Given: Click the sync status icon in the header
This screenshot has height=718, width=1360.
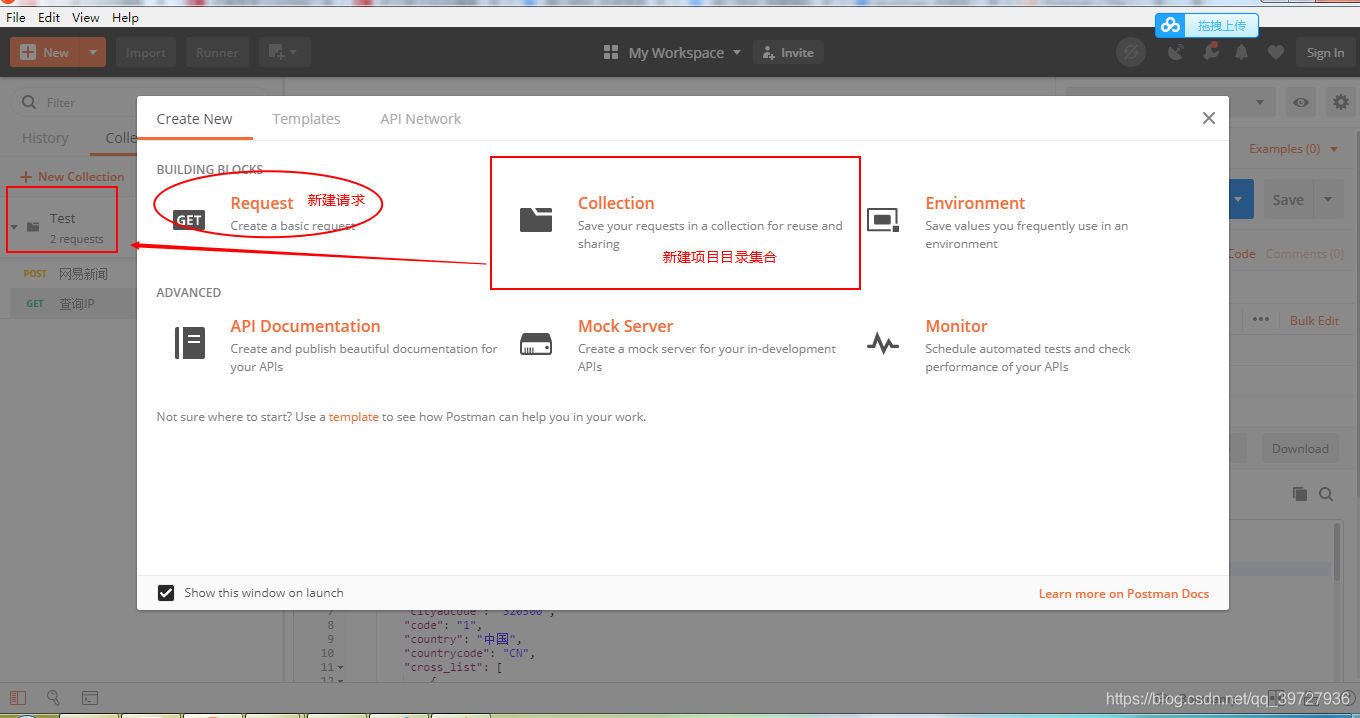Looking at the screenshot, I should [x=1131, y=52].
